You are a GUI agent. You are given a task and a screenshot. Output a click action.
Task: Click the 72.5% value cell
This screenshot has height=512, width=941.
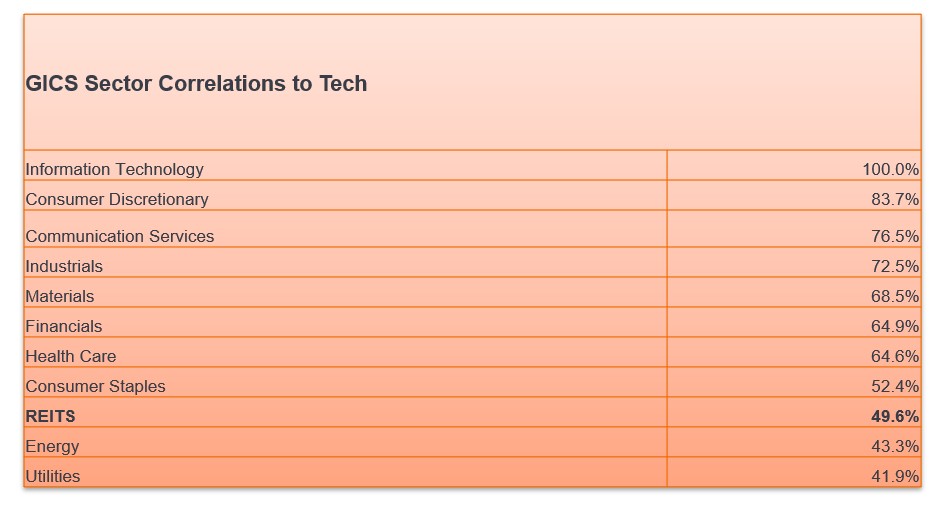[894, 266]
